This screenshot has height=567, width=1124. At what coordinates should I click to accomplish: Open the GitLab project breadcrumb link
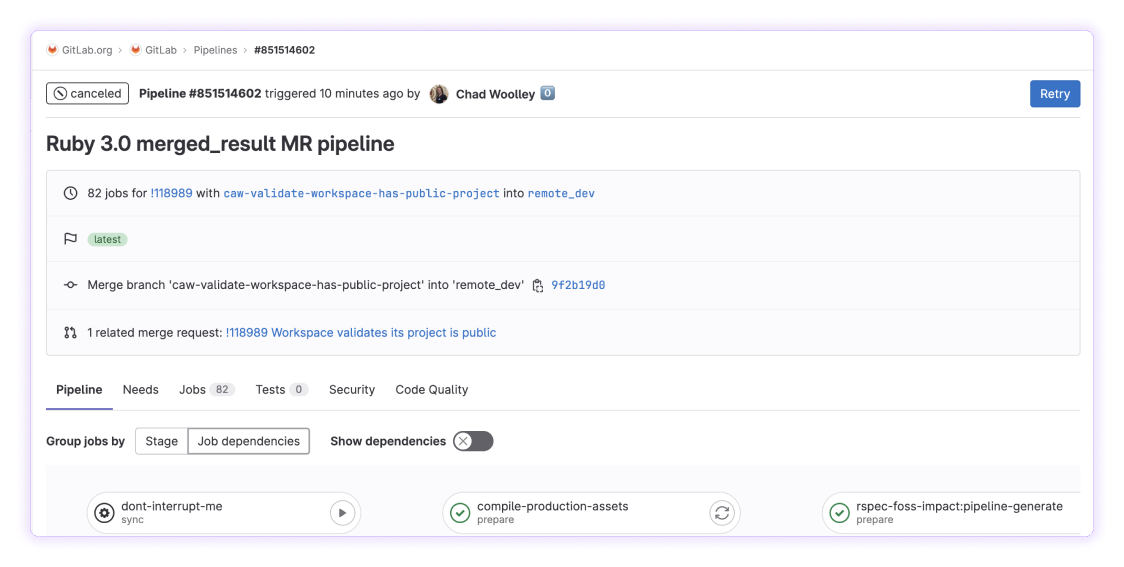tap(161, 50)
